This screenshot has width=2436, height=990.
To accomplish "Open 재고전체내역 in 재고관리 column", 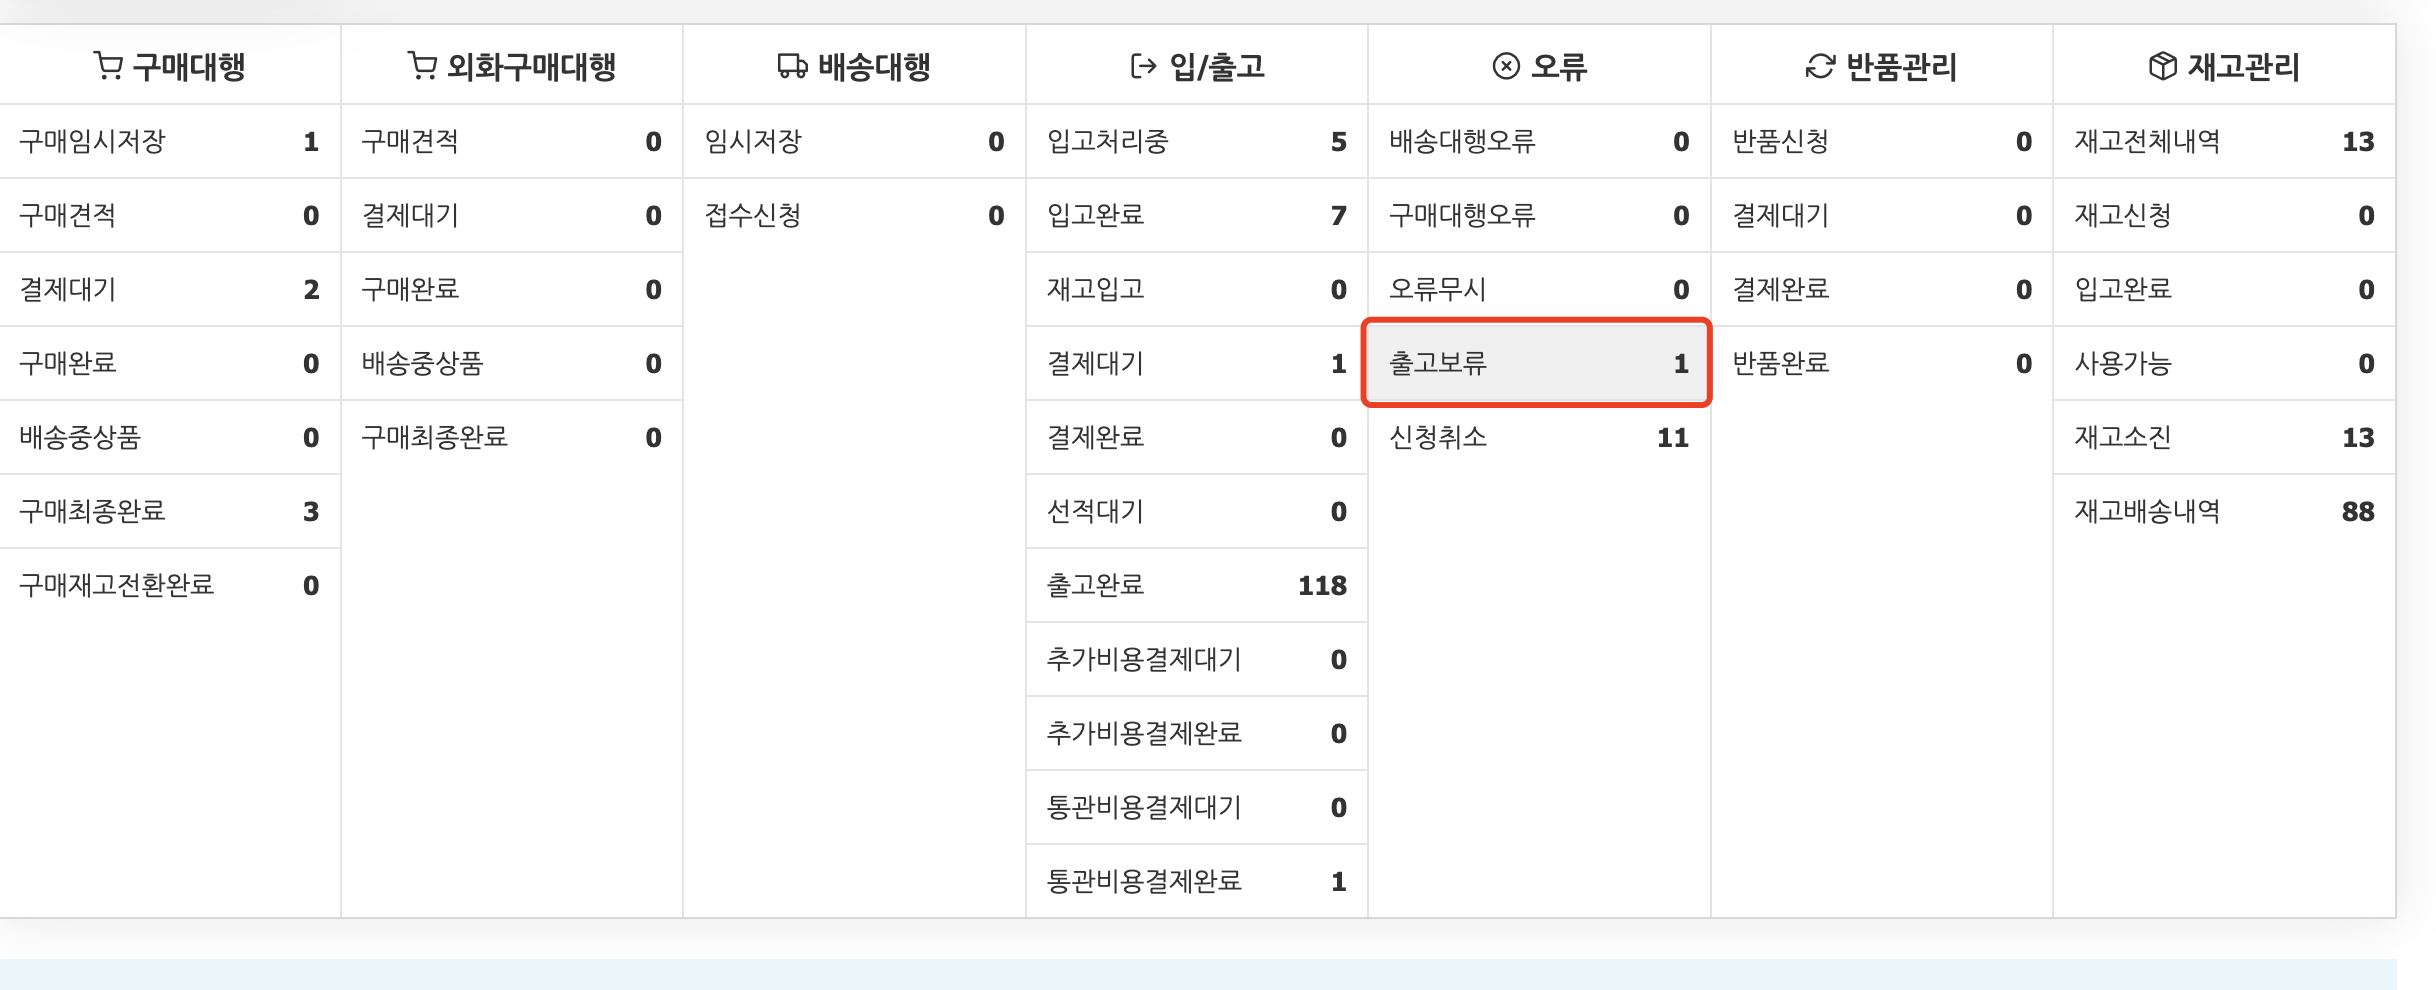I will pos(2224,141).
